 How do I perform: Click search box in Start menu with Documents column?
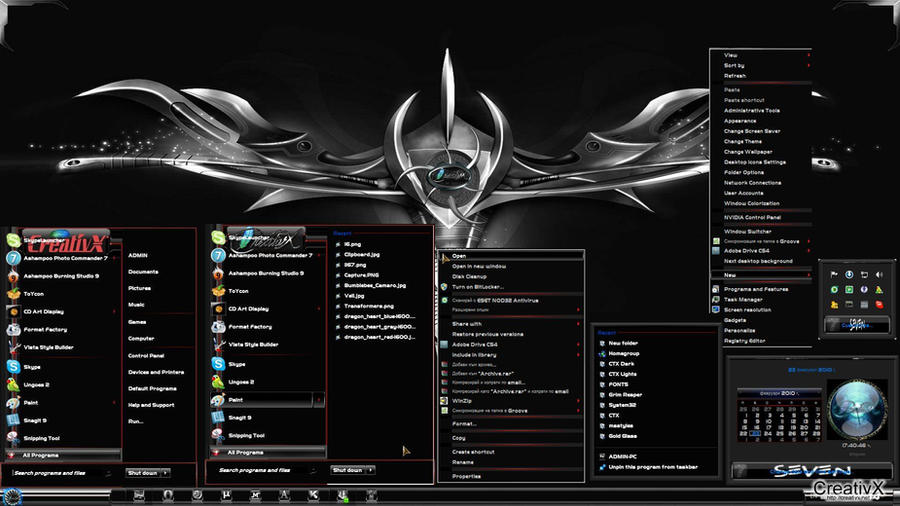60,473
